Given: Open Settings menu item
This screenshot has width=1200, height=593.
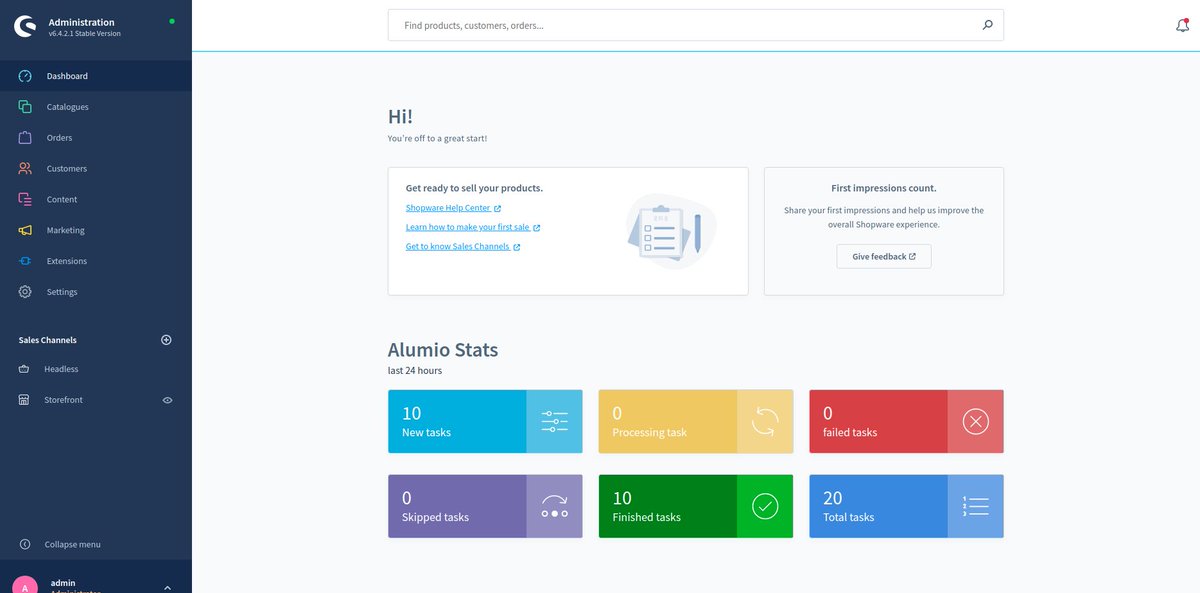Looking at the screenshot, I should coord(96,292).
